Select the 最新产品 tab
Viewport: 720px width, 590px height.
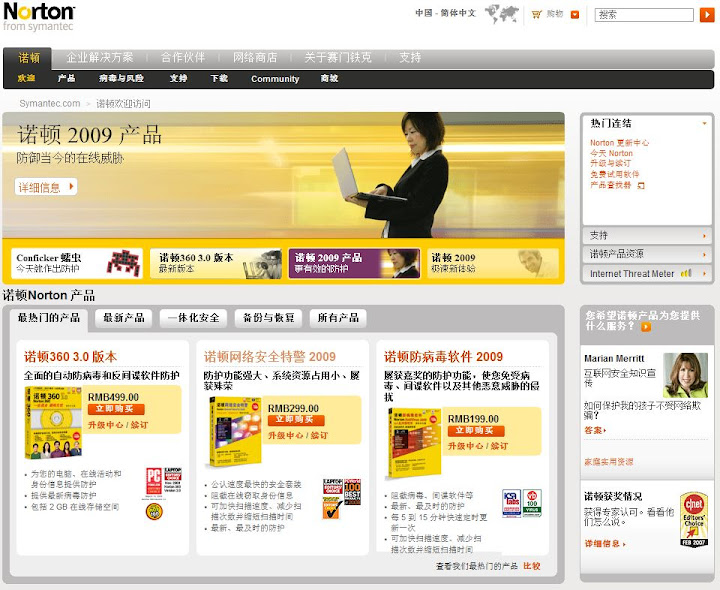pos(124,318)
